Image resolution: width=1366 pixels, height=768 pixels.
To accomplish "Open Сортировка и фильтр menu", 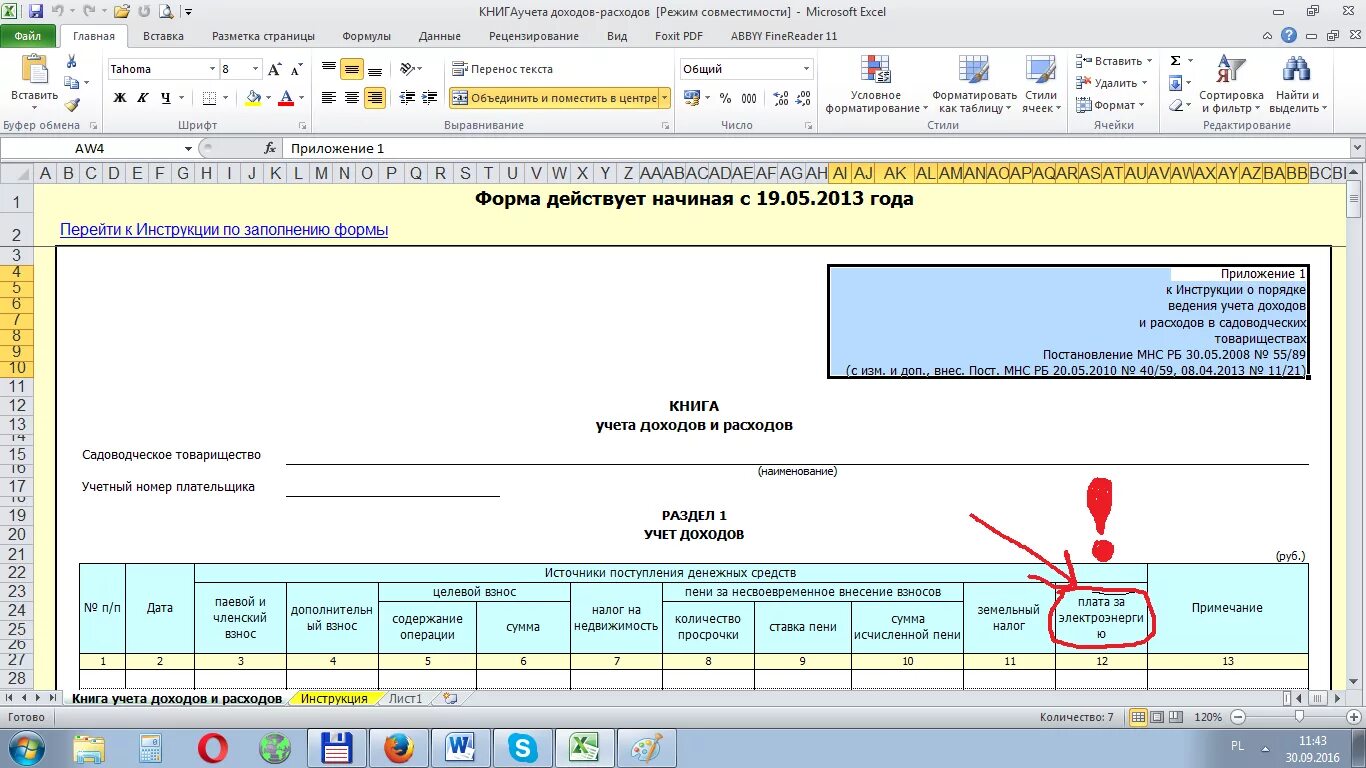I will [x=1231, y=84].
